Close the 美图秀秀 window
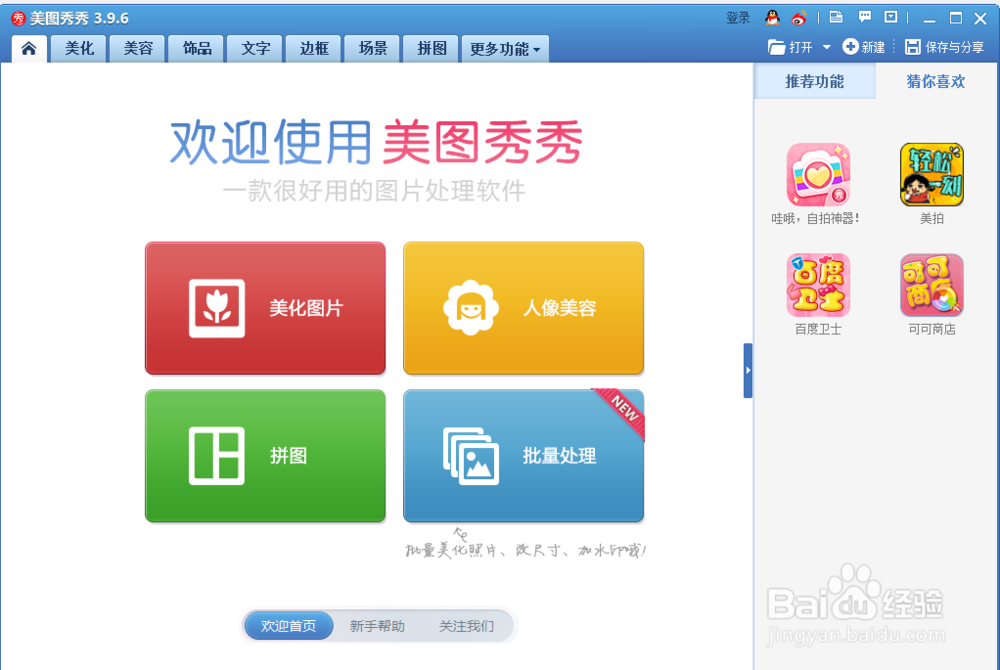 [x=981, y=18]
